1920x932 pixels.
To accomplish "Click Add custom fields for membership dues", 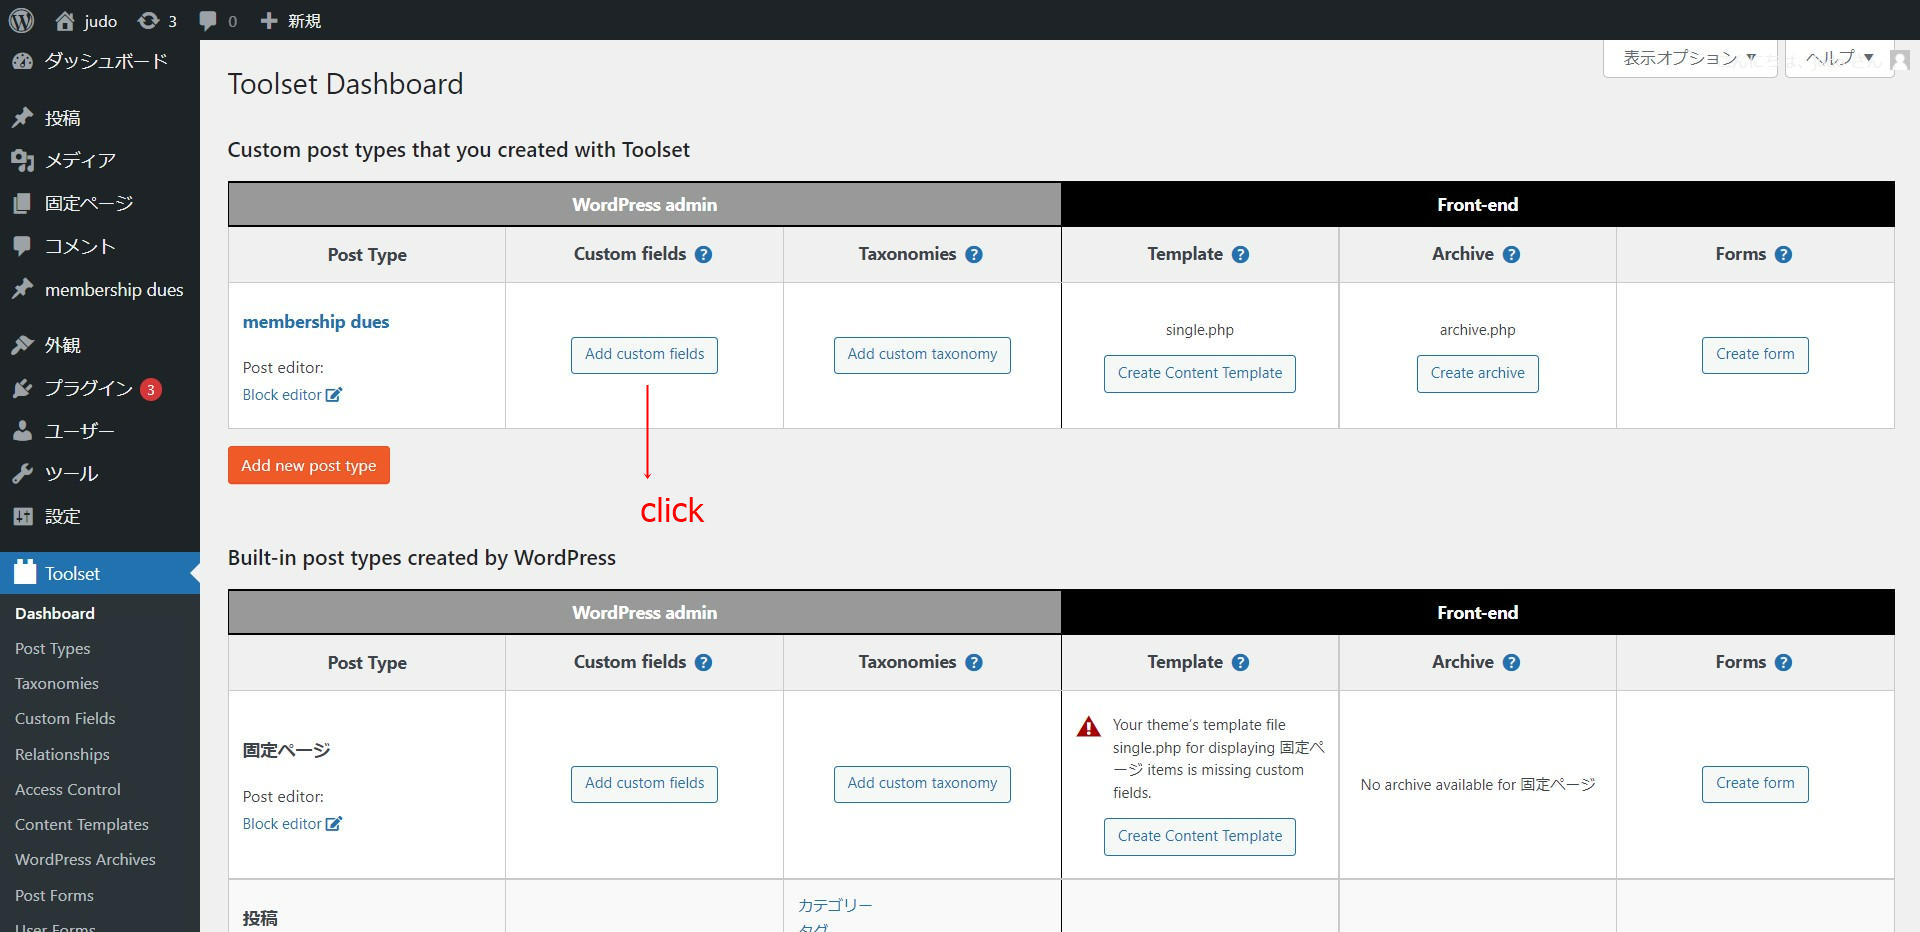I will click(644, 355).
